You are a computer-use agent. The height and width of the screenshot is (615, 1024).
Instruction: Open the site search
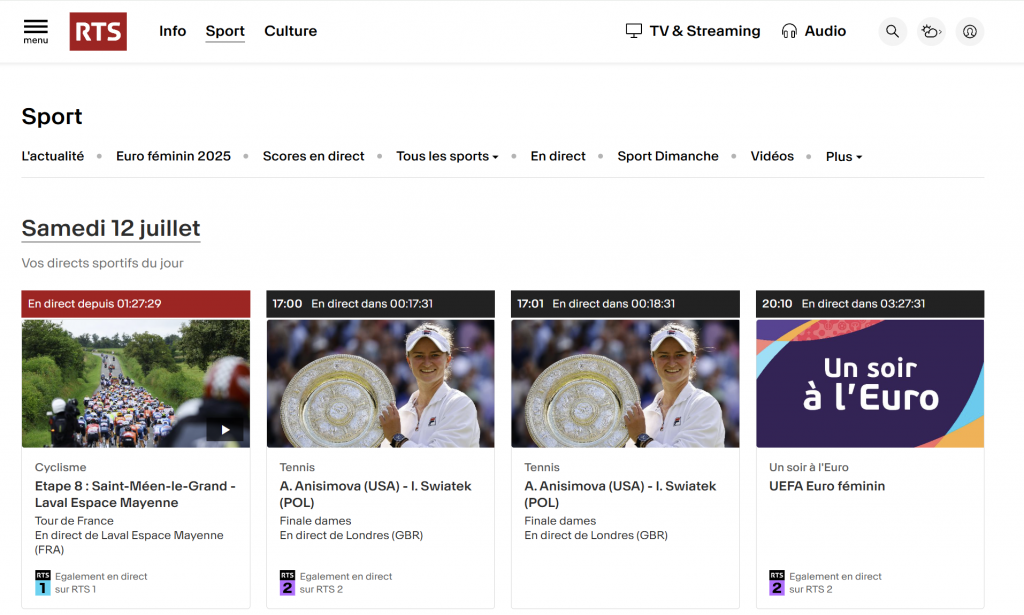pos(892,31)
